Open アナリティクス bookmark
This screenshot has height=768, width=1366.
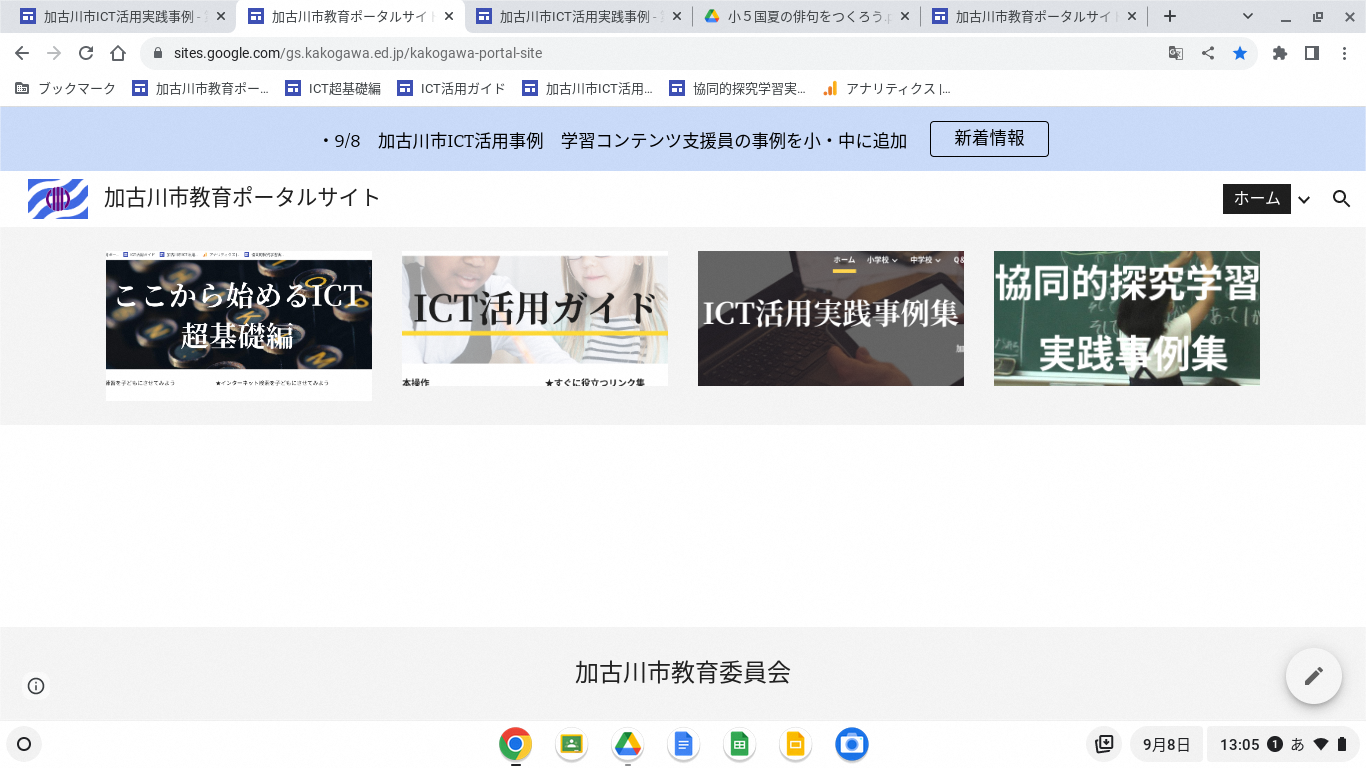pos(886,88)
